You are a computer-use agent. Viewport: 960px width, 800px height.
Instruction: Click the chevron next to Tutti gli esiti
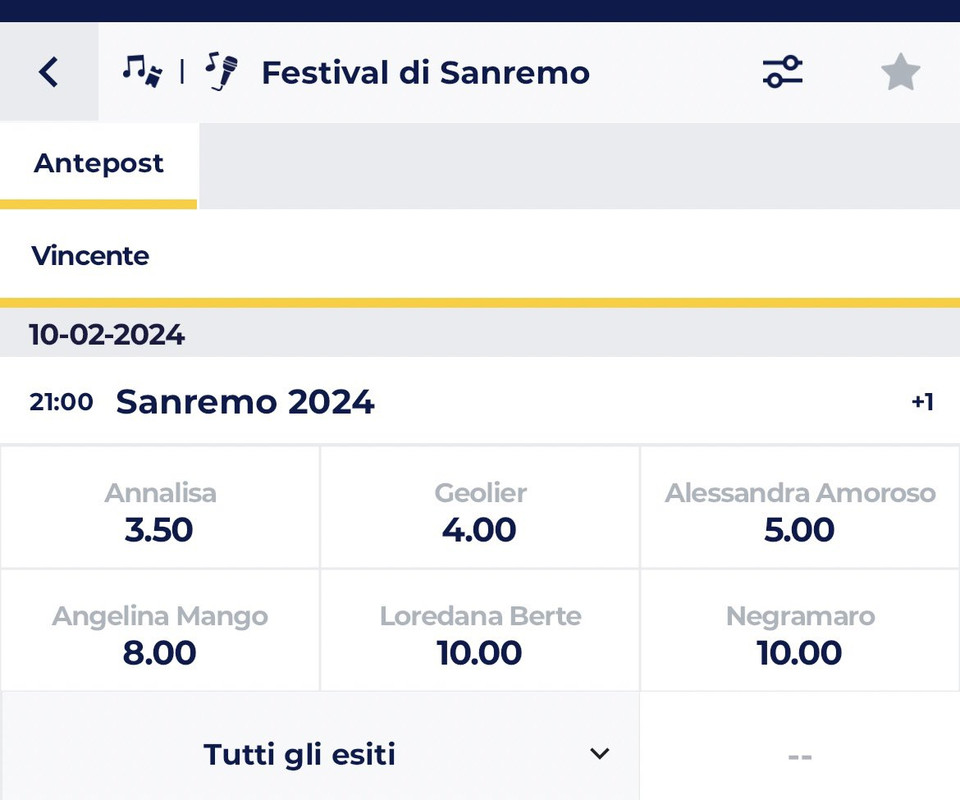pos(599,754)
